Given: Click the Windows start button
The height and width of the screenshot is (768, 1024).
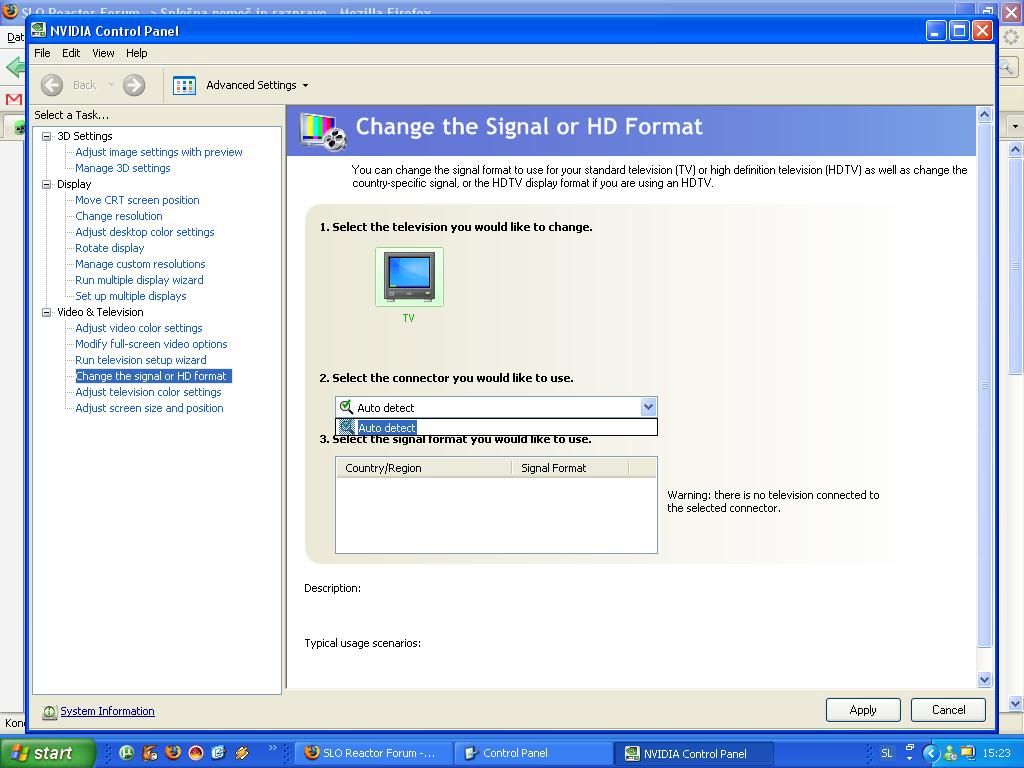Looking at the screenshot, I should [47, 753].
